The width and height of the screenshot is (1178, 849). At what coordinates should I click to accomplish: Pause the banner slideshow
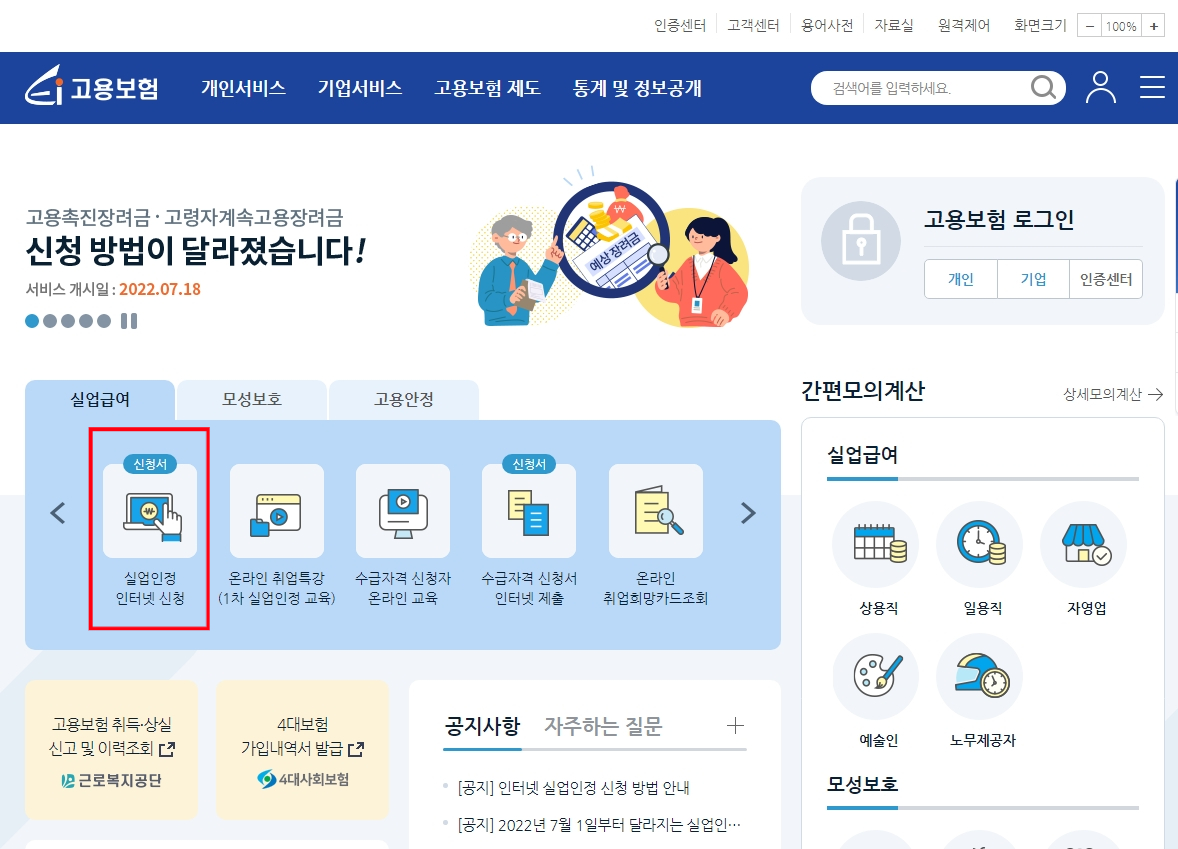[x=129, y=321]
